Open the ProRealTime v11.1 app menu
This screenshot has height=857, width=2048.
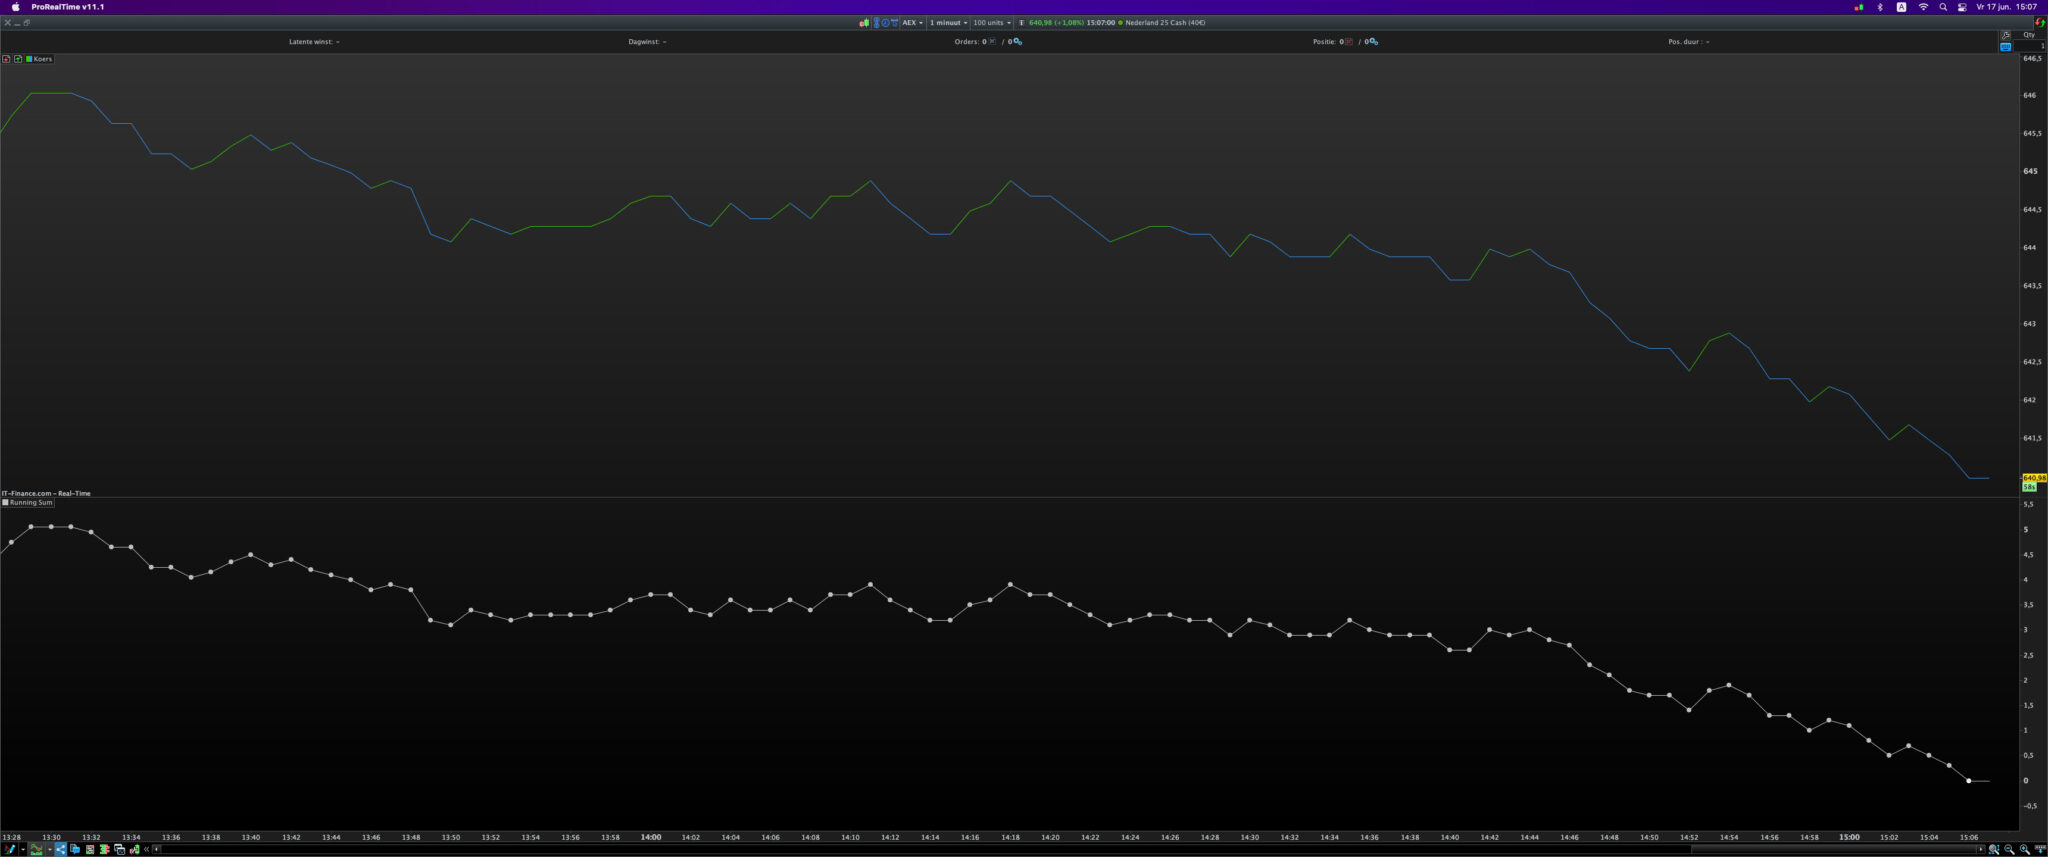pyautogui.click(x=67, y=7)
